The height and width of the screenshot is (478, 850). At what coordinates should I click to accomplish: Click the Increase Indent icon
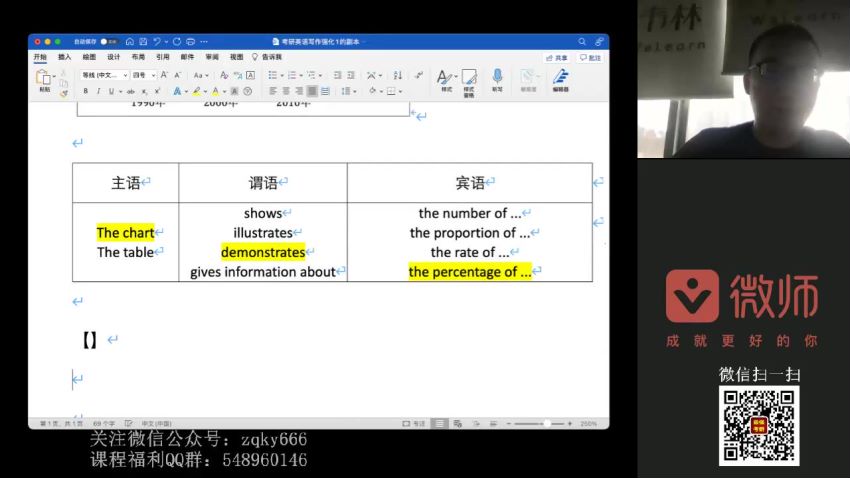coord(351,75)
